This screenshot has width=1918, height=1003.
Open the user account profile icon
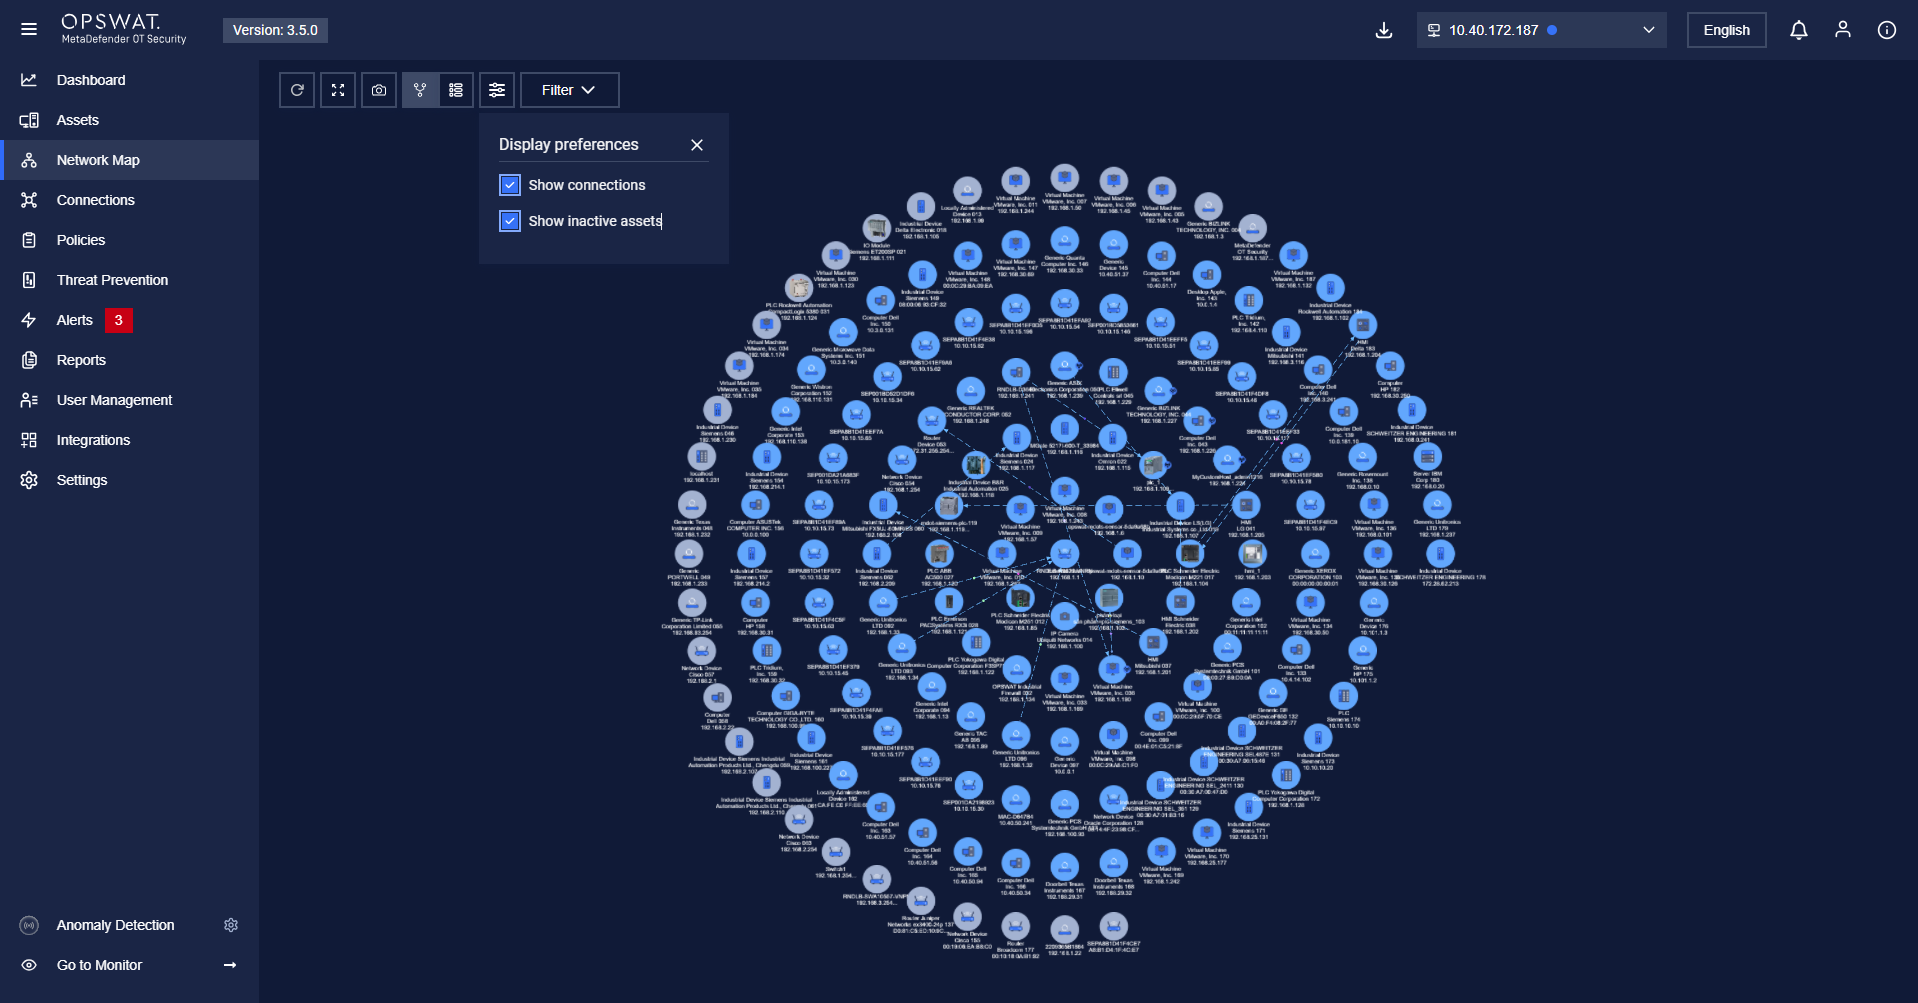click(1842, 30)
